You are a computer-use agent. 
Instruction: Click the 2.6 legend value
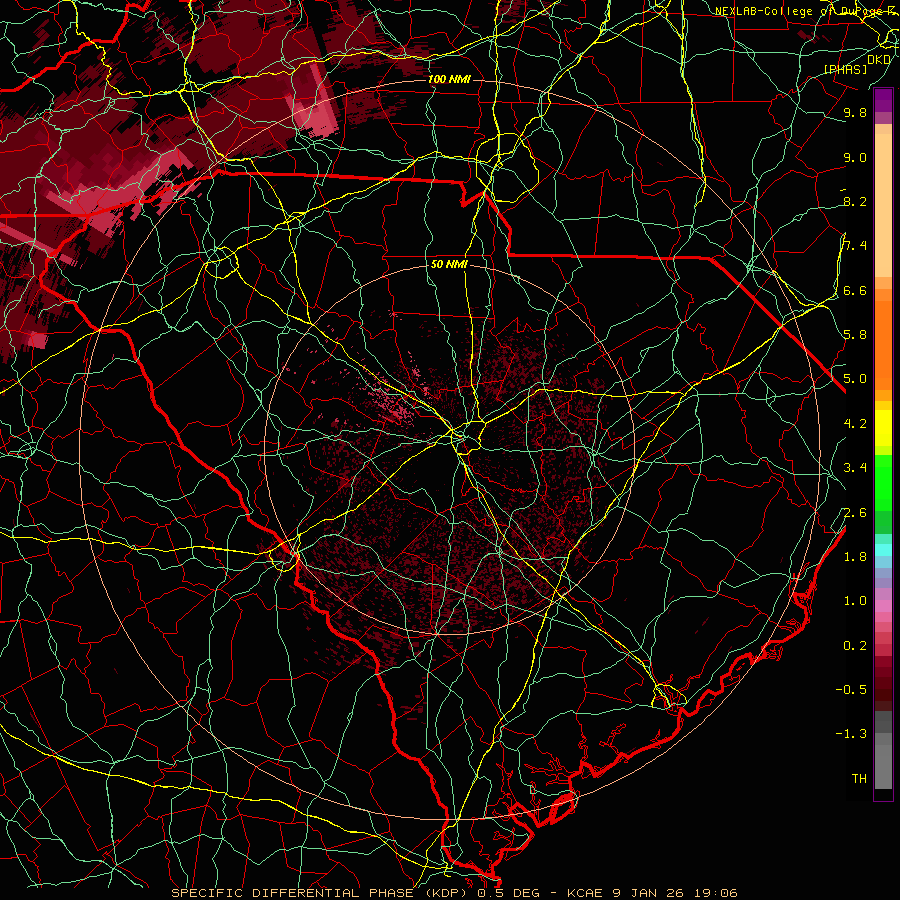click(x=855, y=512)
